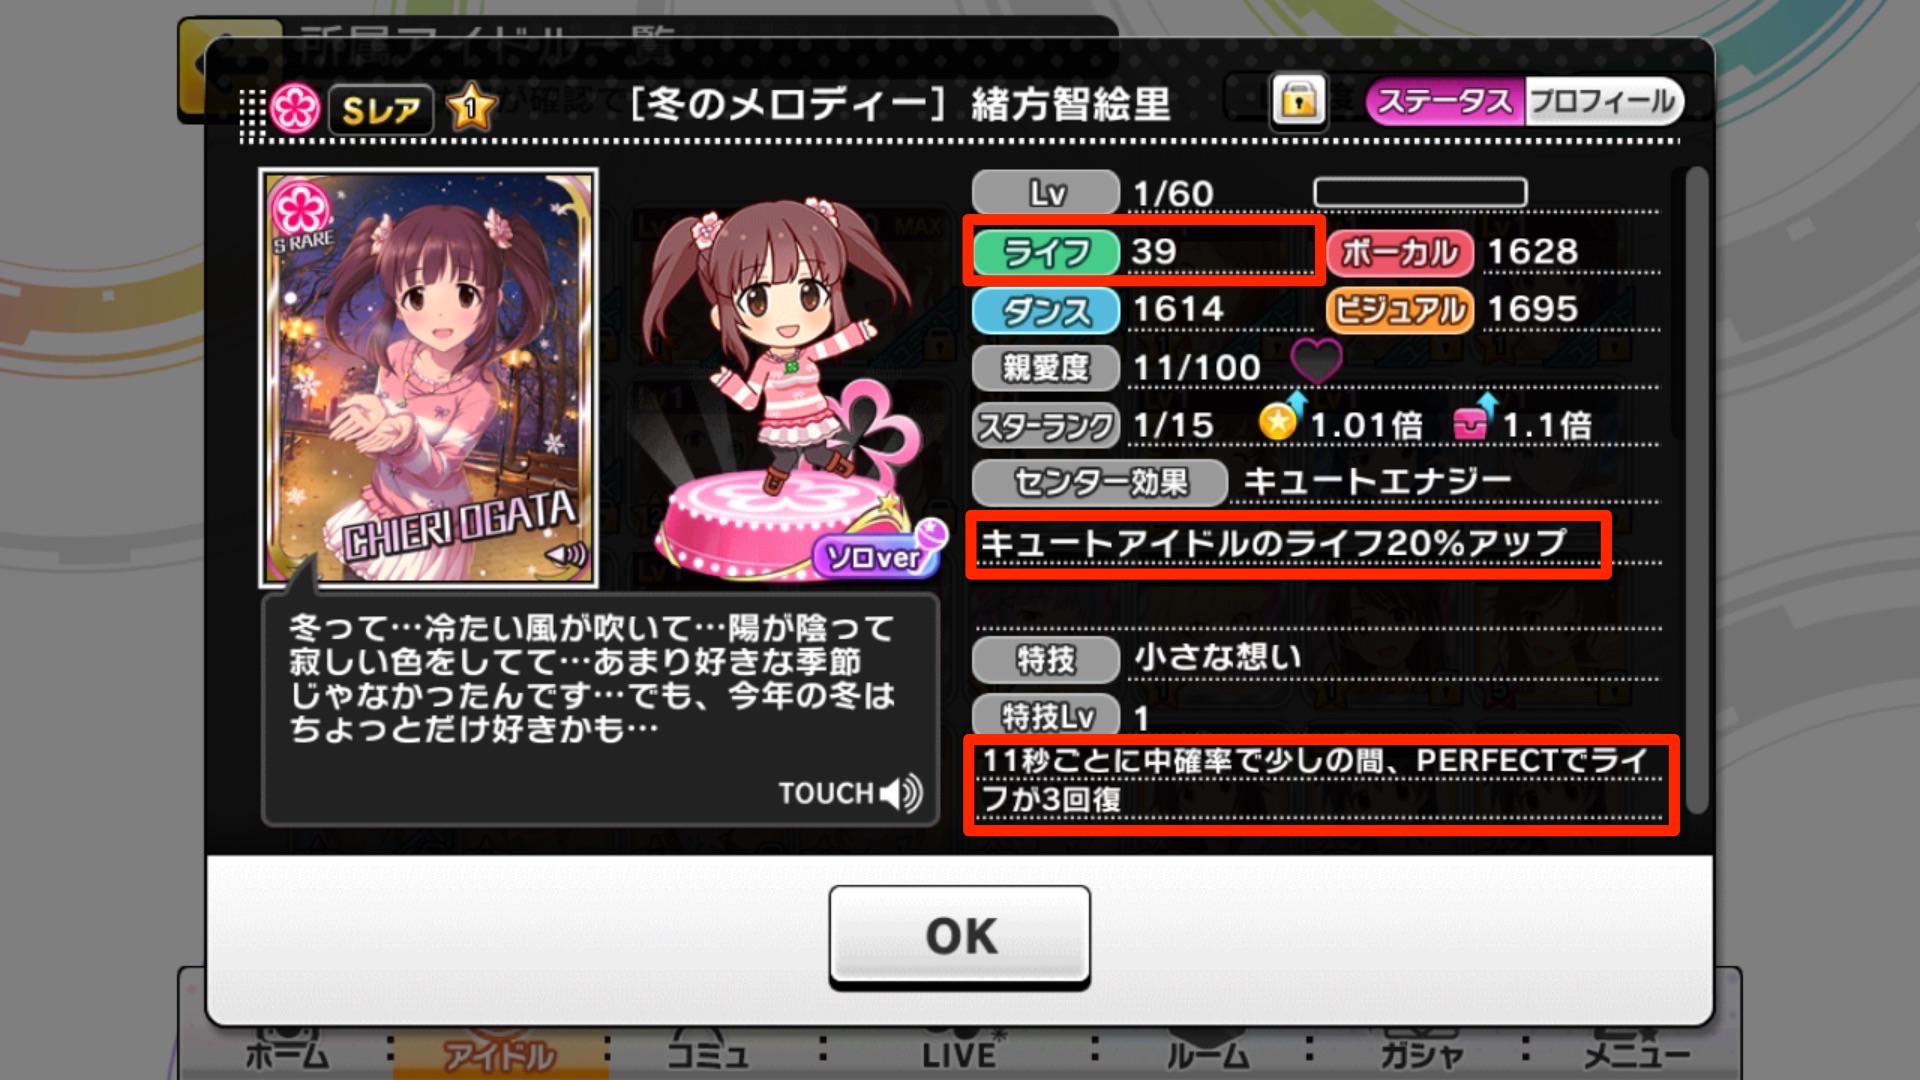Click the gold coin bonus multiplier icon
This screenshot has width=1920, height=1080.
1281,418
